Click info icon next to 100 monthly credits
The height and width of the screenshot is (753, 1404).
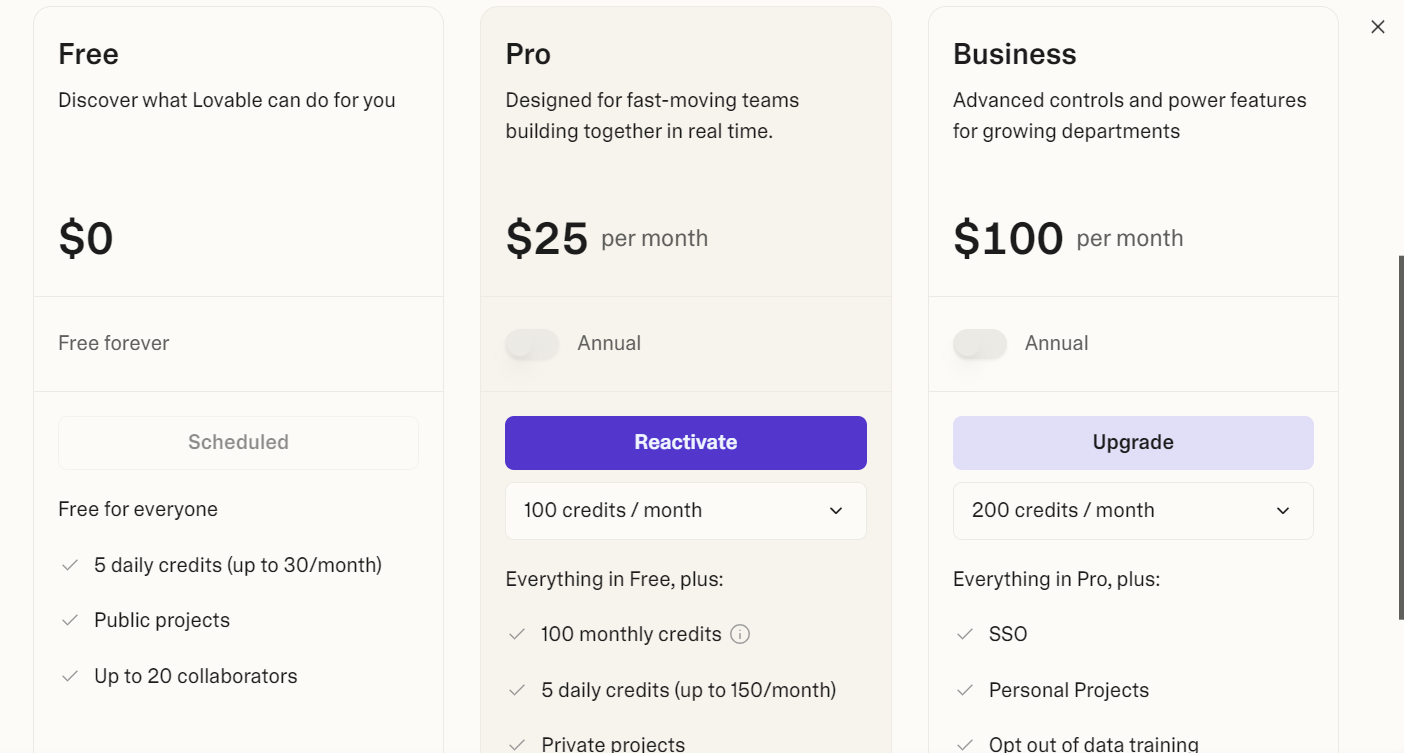(x=740, y=634)
